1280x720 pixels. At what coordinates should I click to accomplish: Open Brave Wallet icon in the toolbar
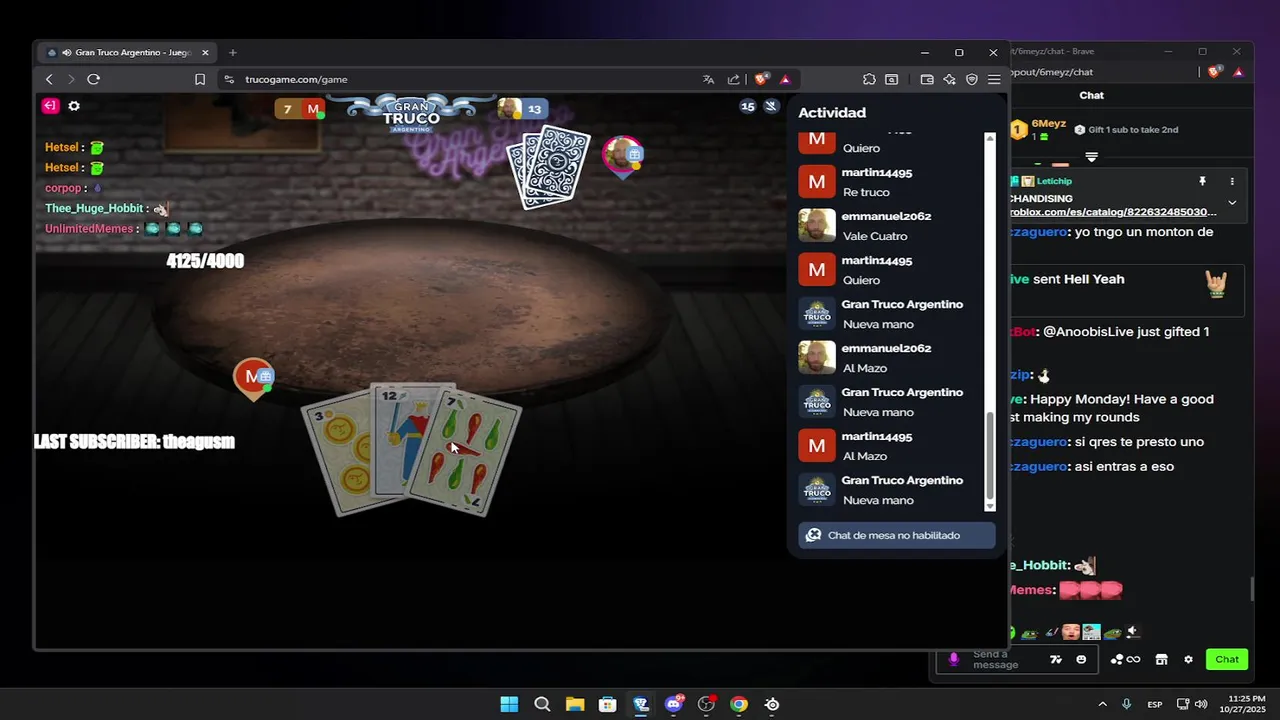coord(927,79)
